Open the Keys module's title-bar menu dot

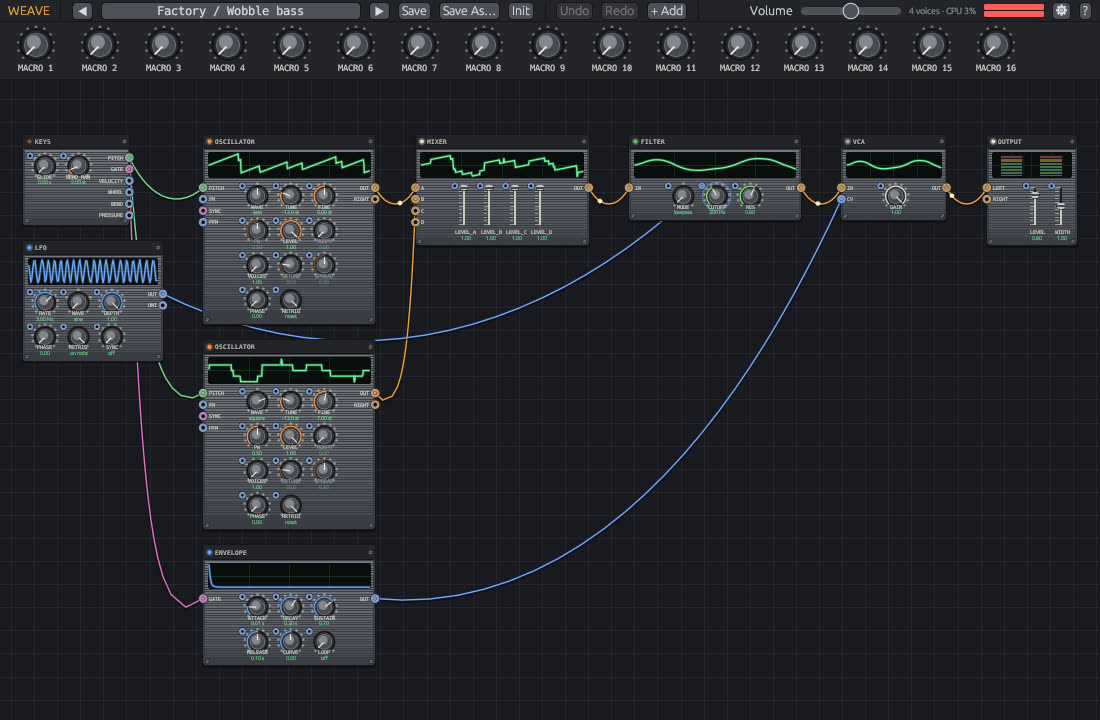tap(124, 142)
